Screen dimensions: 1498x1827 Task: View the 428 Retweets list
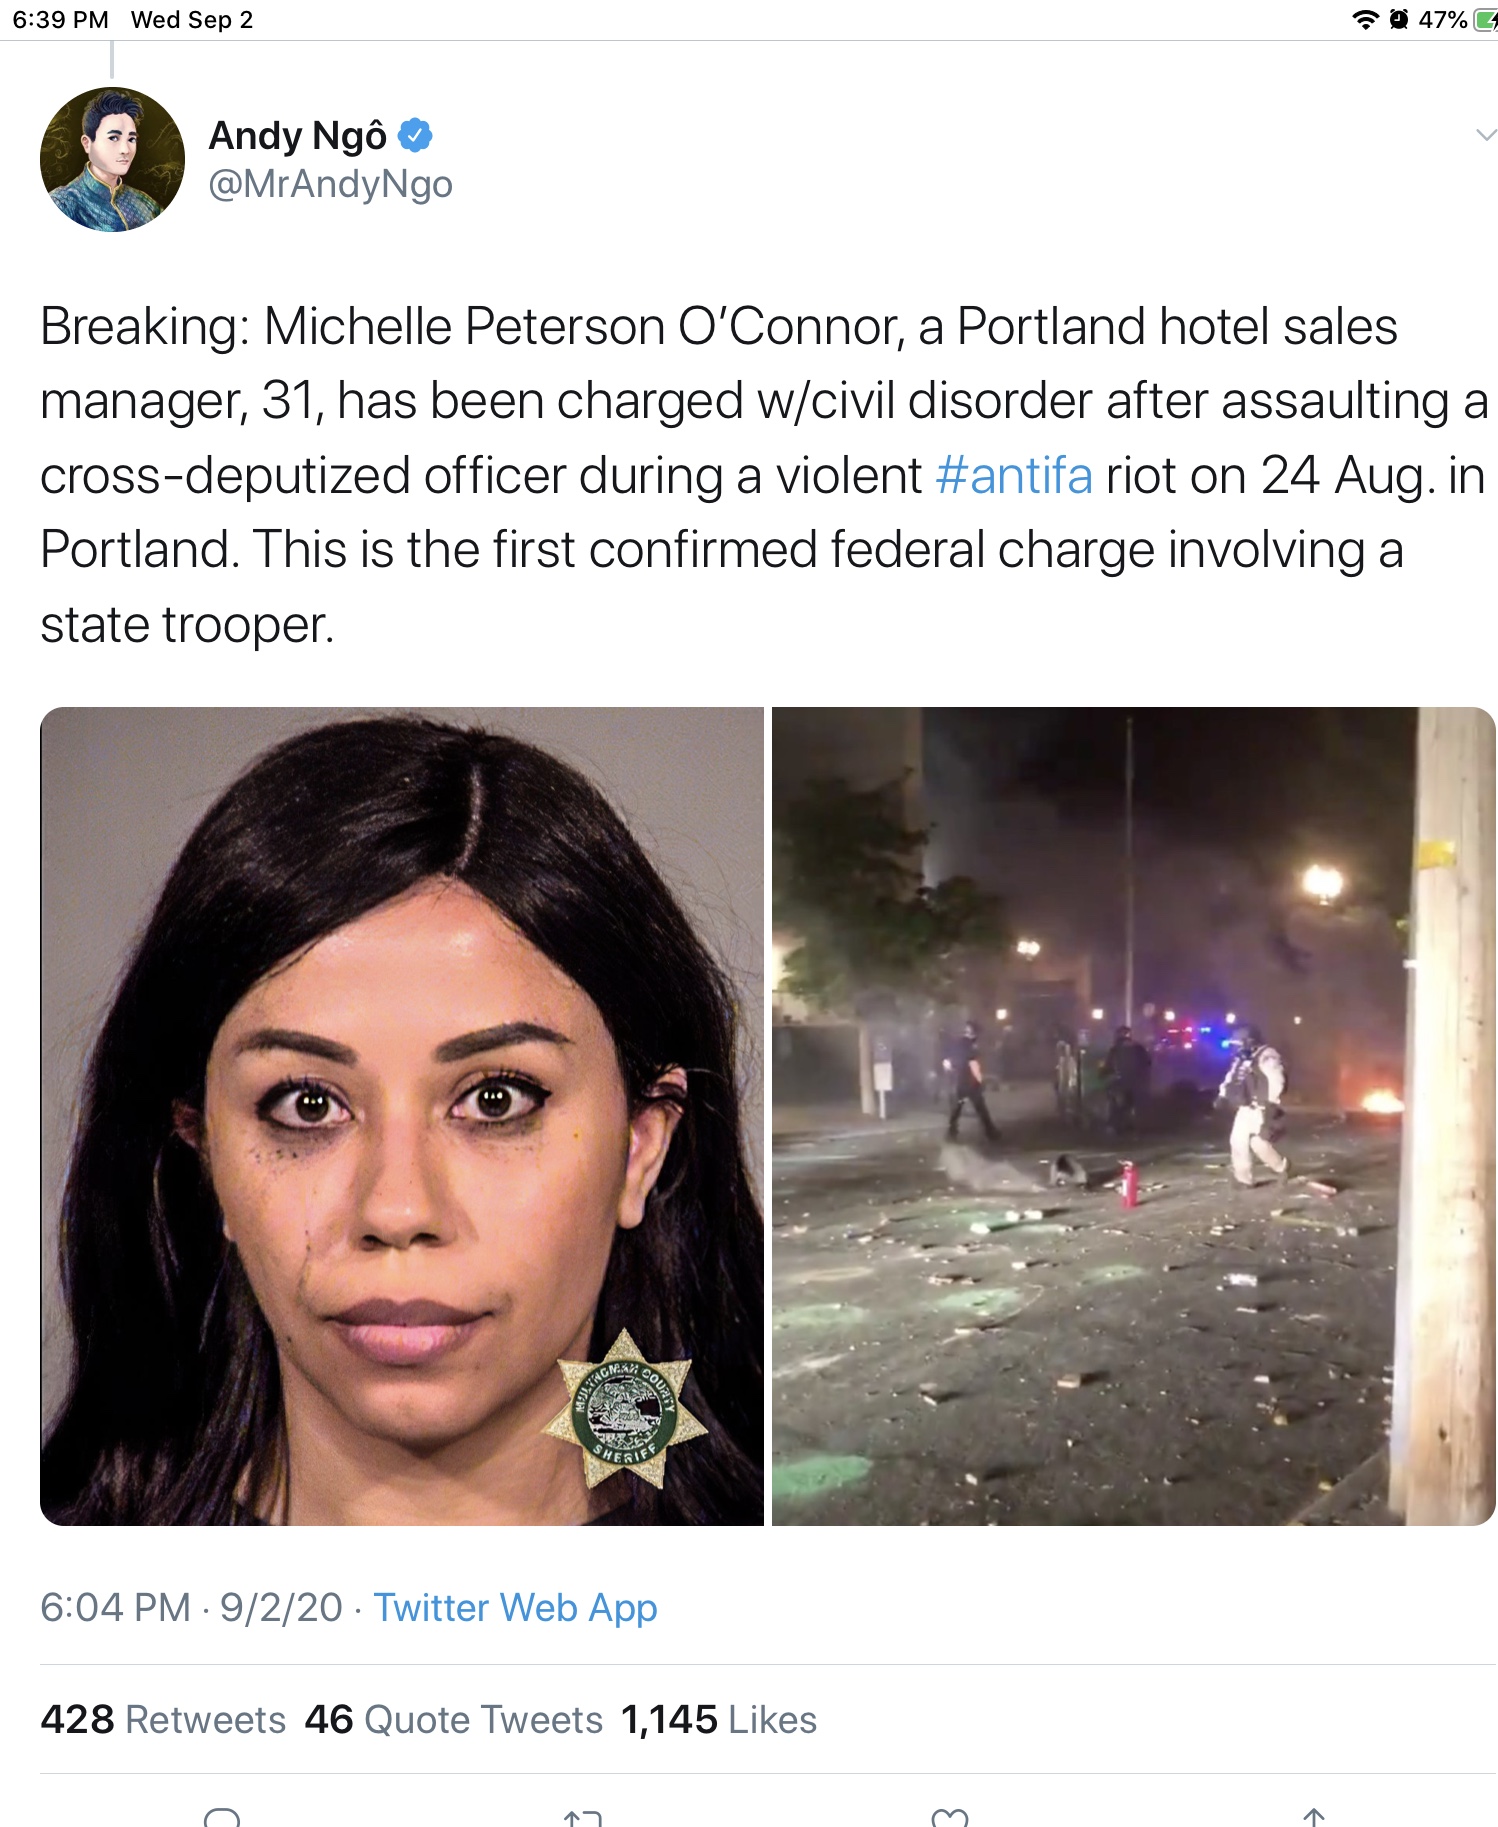pyautogui.click(x=163, y=1719)
